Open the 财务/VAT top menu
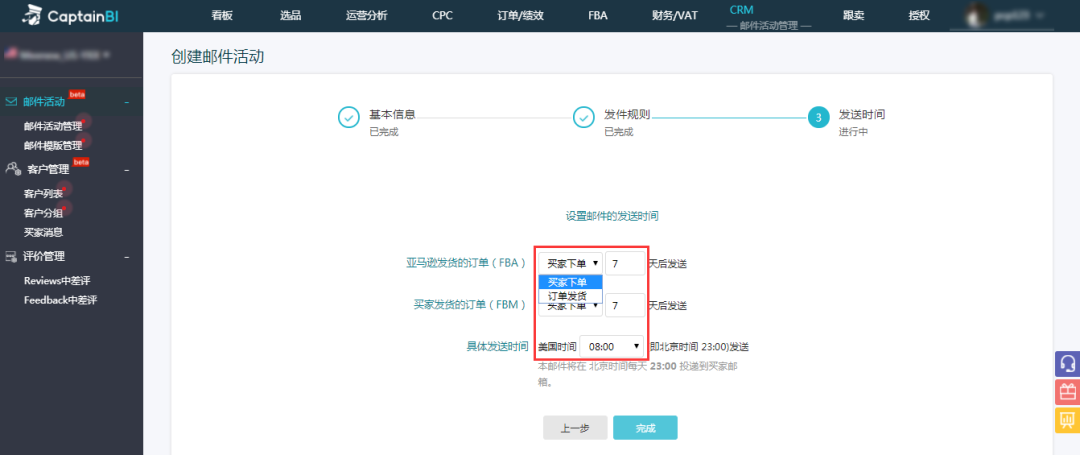Screen dimensions: 1080x455 point(674,15)
